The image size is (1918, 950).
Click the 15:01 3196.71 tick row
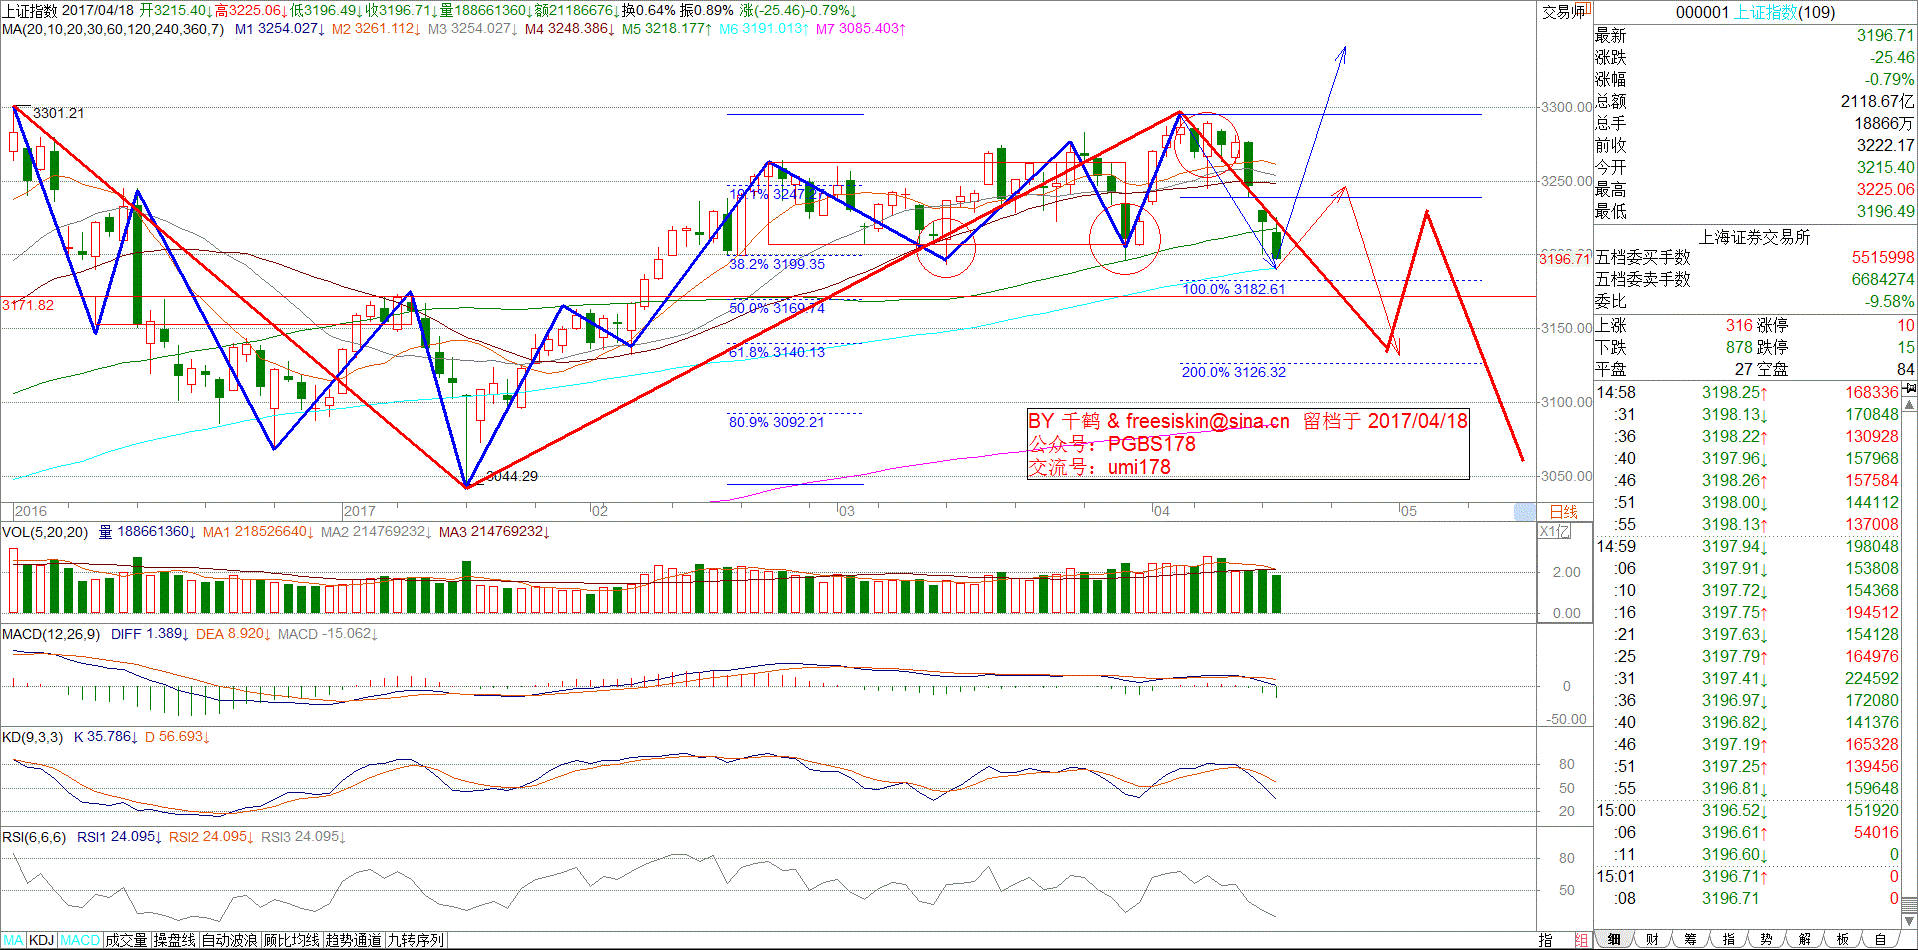[1748, 876]
